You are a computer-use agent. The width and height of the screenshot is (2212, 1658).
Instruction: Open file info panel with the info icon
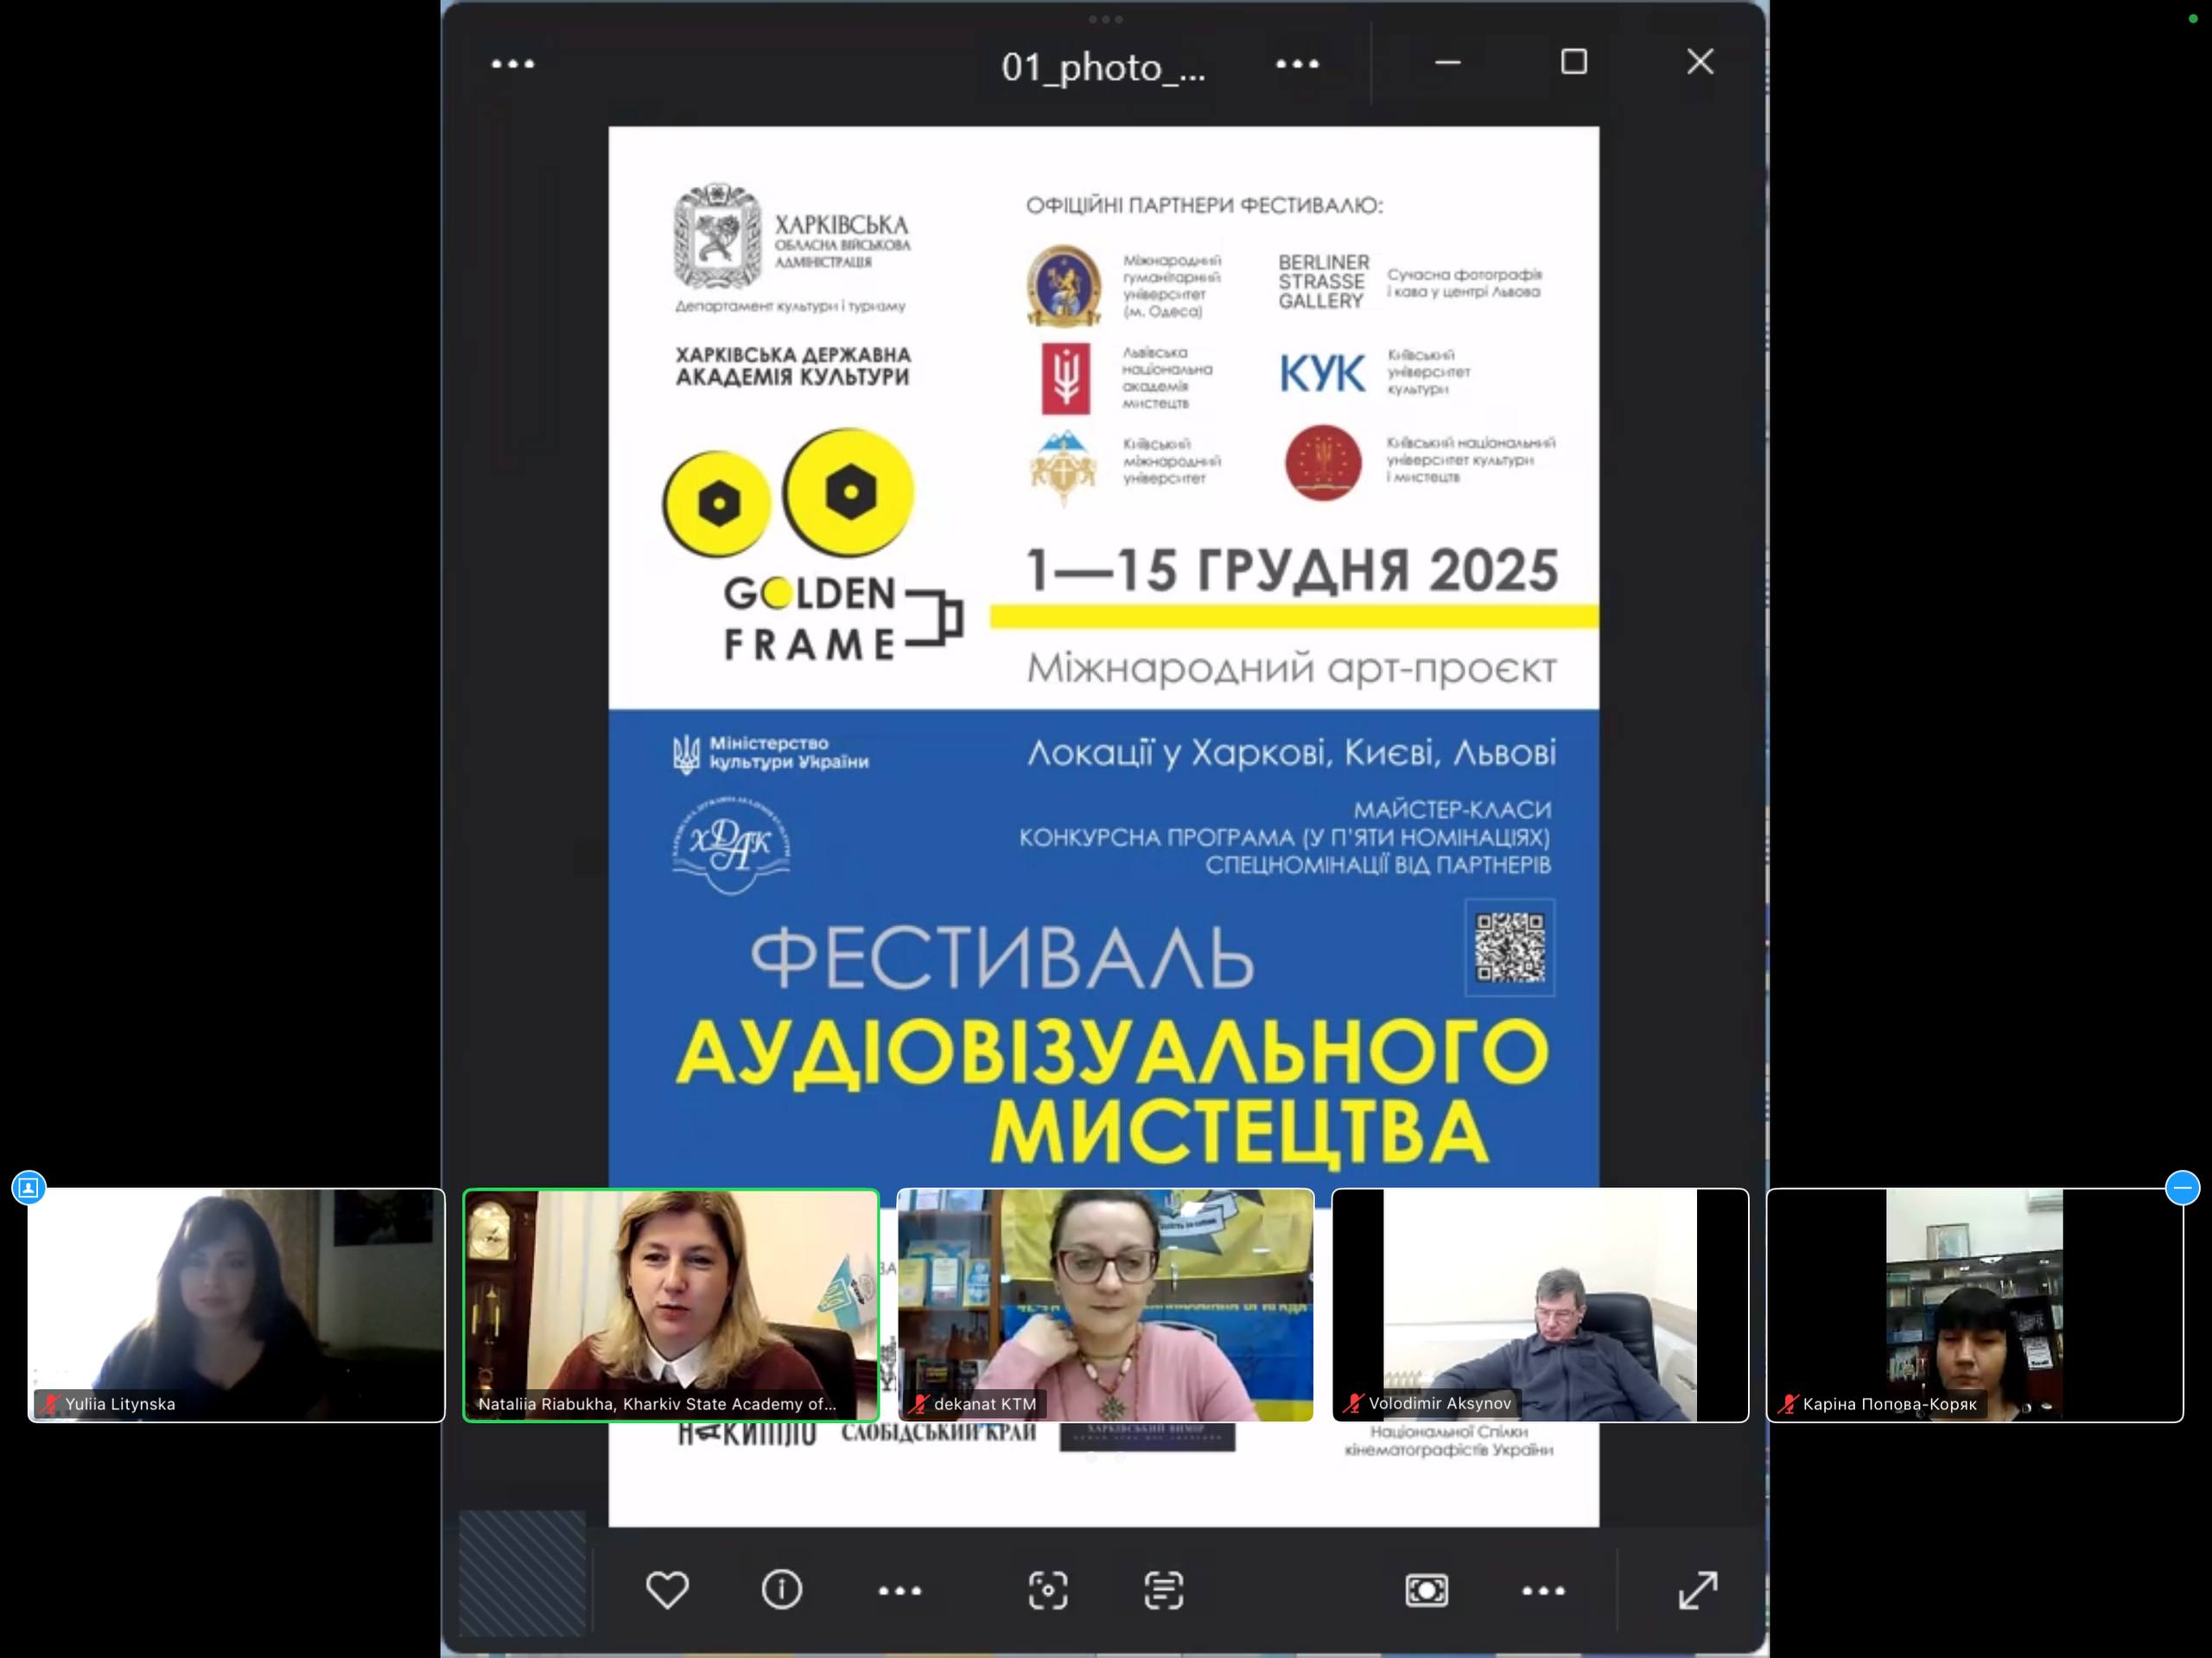pyautogui.click(x=781, y=1589)
